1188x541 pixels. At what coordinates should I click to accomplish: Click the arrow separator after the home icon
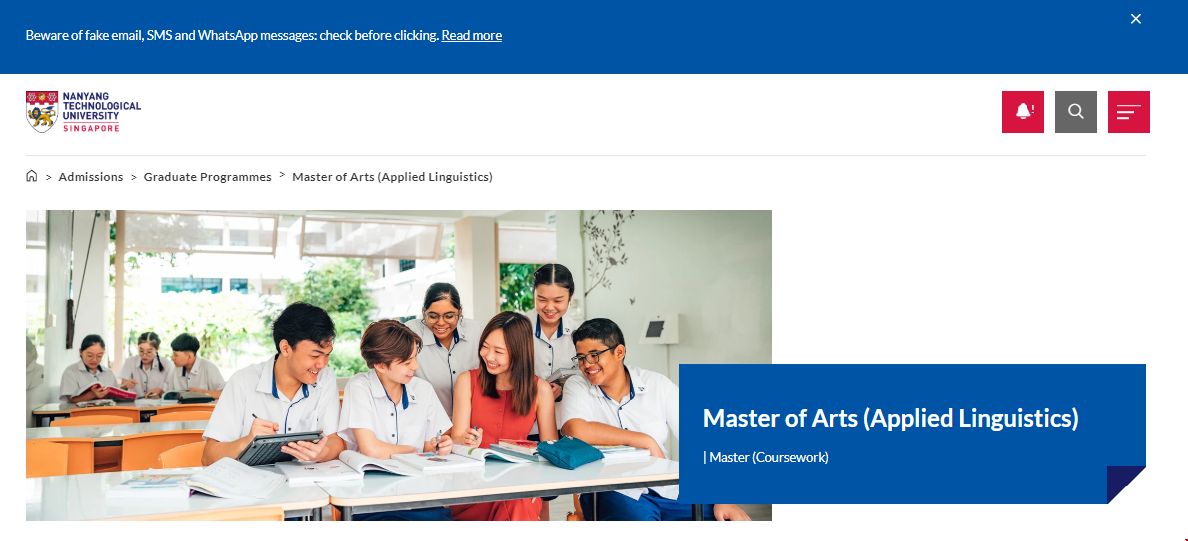(x=48, y=177)
